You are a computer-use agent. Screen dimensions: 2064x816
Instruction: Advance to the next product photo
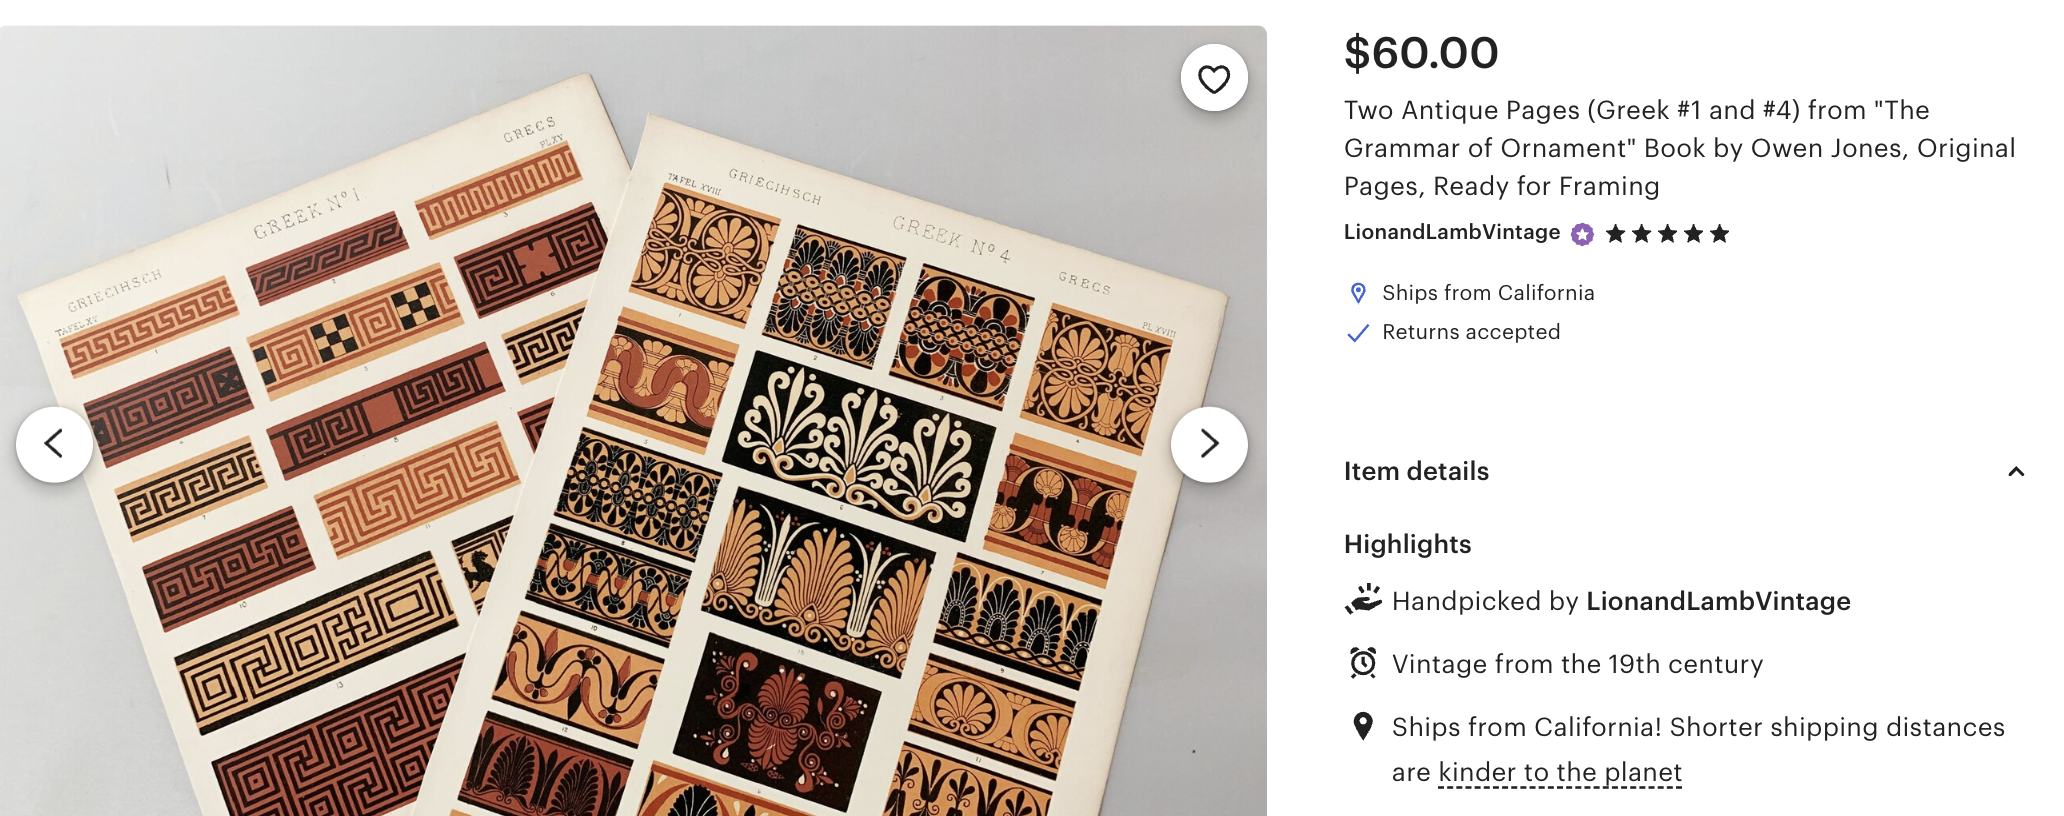[1209, 444]
